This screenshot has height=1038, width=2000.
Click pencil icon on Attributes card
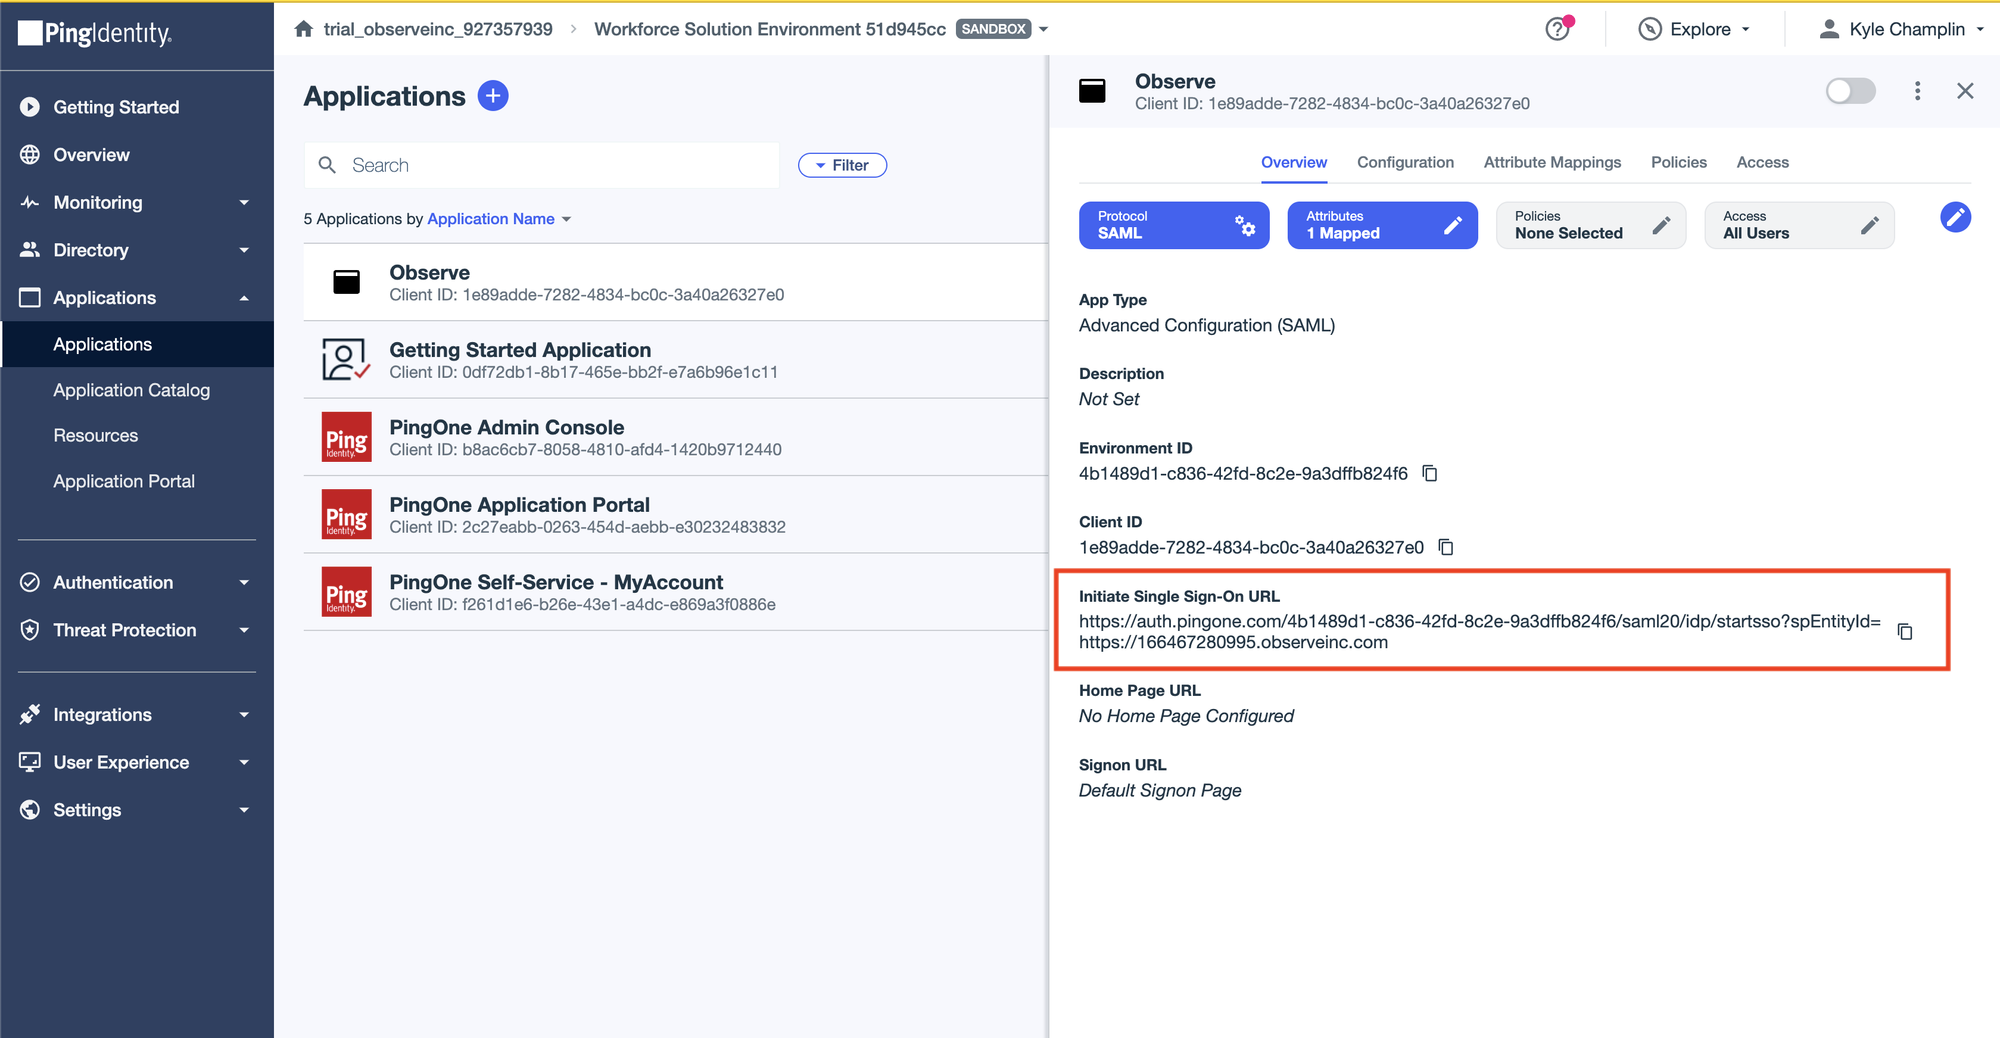tap(1453, 225)
